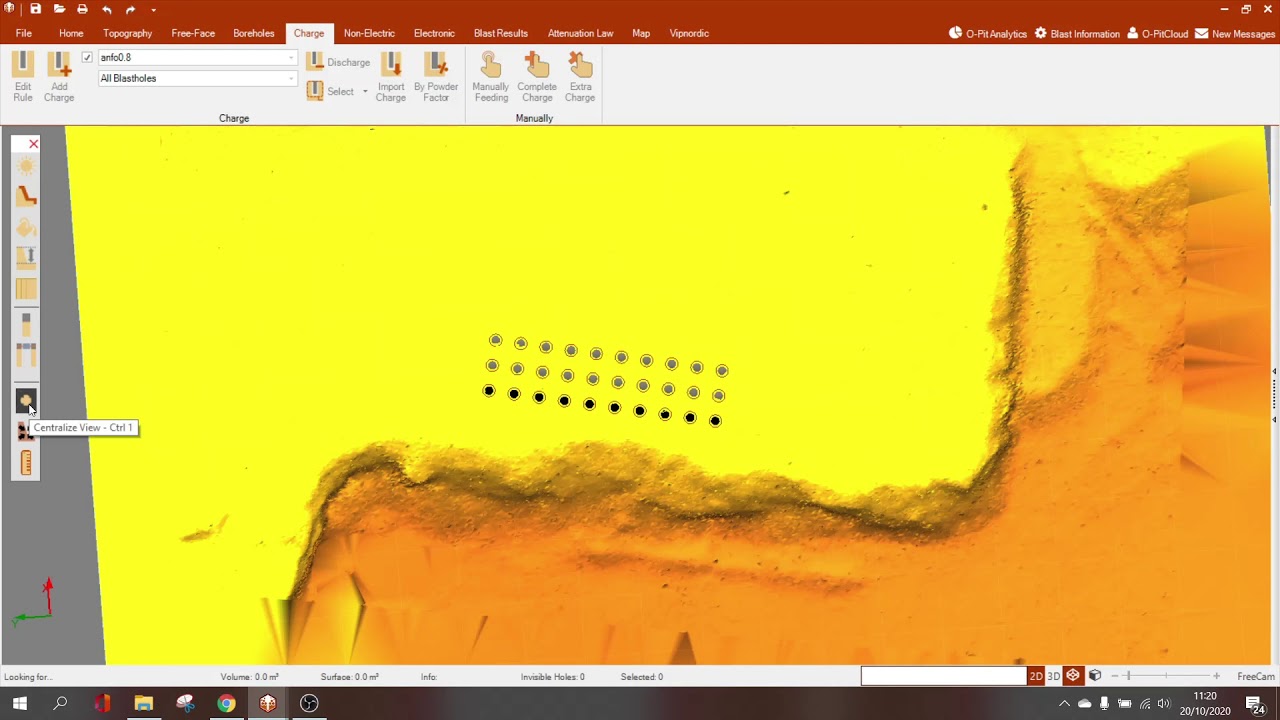The image size is (1280, 720).
Task: Click the zoom in plus button
Action: point(1216,677)
